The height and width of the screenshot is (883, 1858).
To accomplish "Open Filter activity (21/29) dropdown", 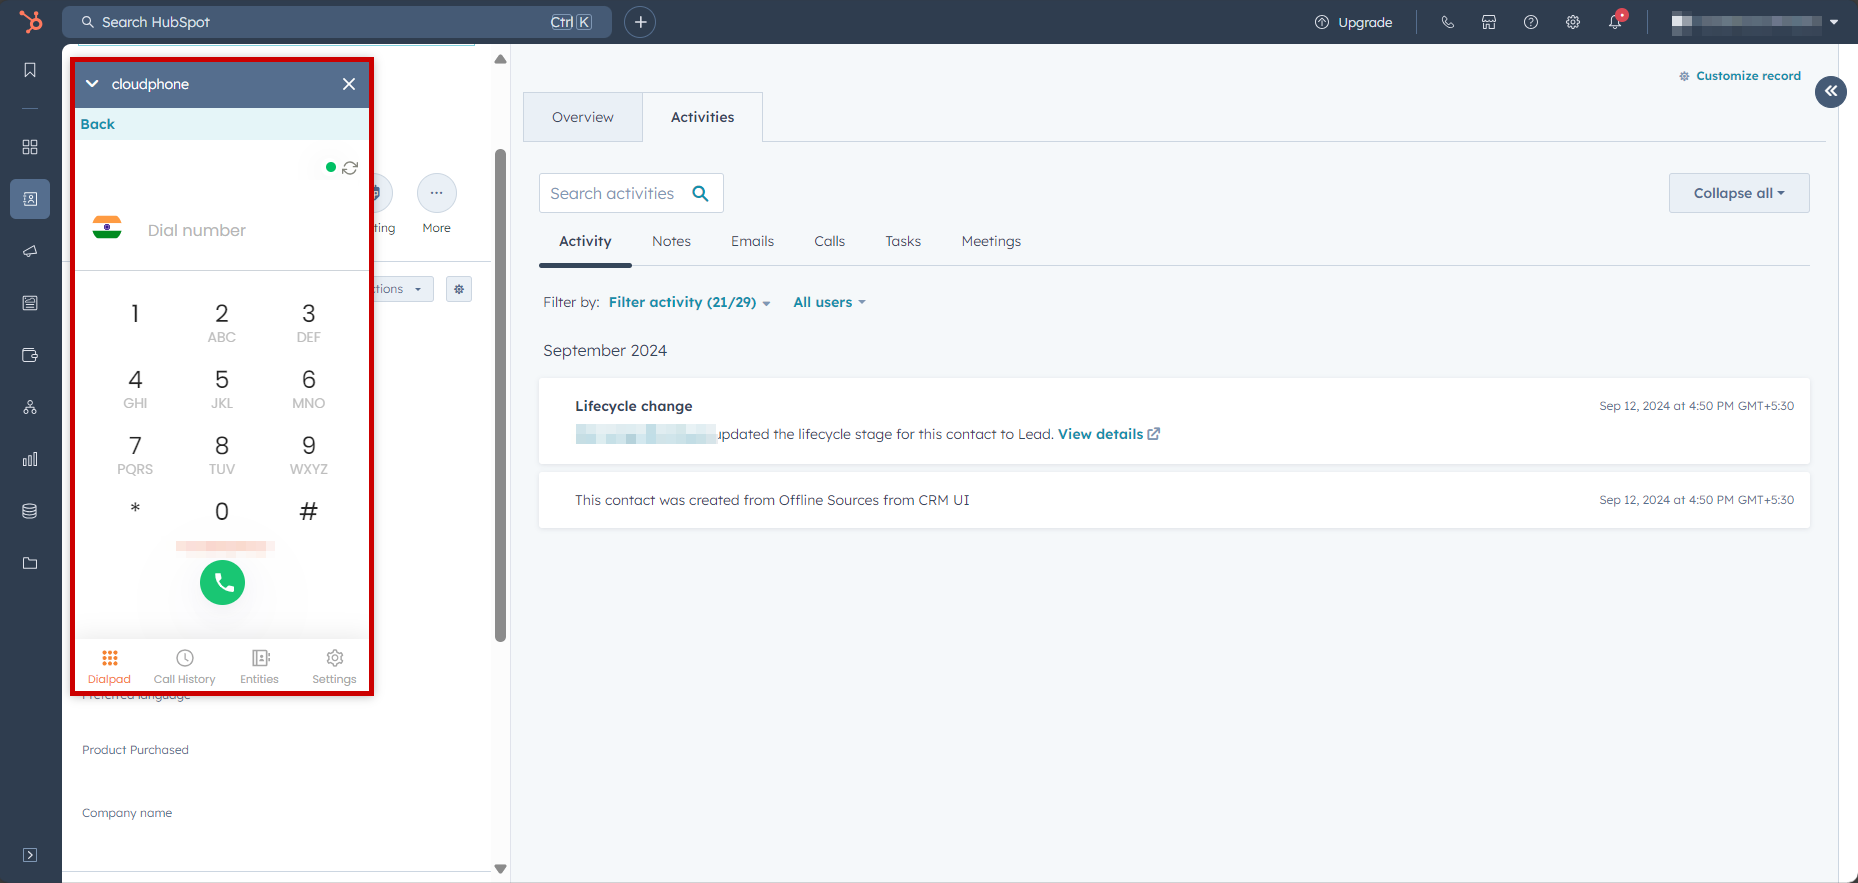I will click(x=690, y=302).
